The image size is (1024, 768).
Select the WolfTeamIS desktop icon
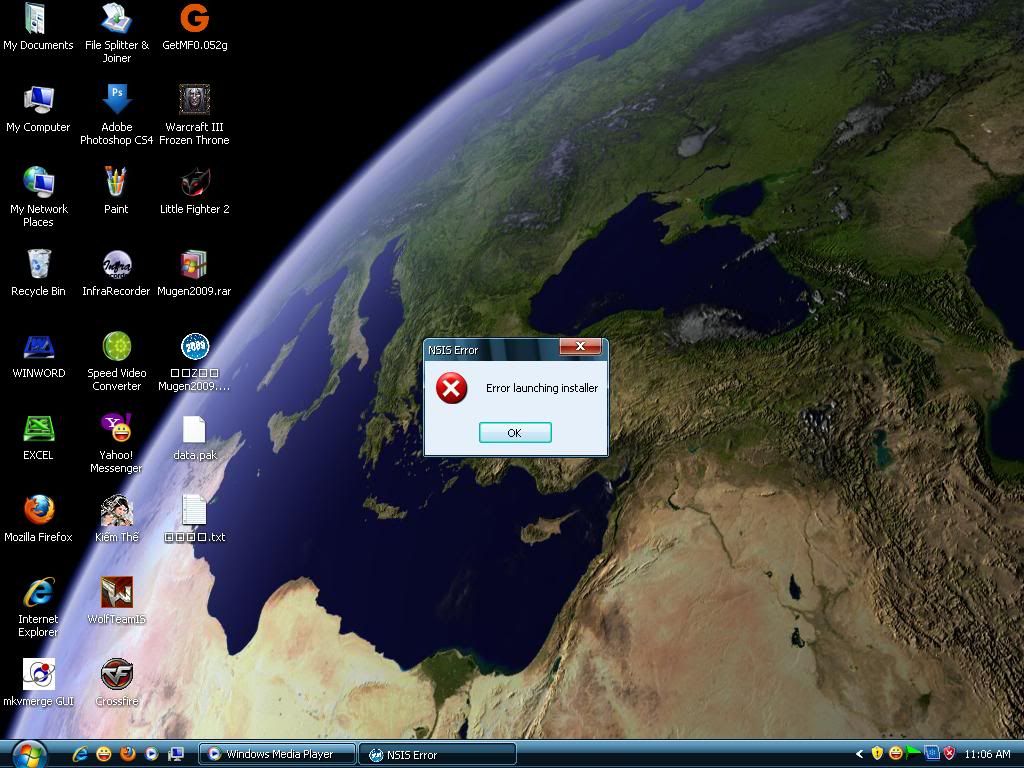(116, 601)
